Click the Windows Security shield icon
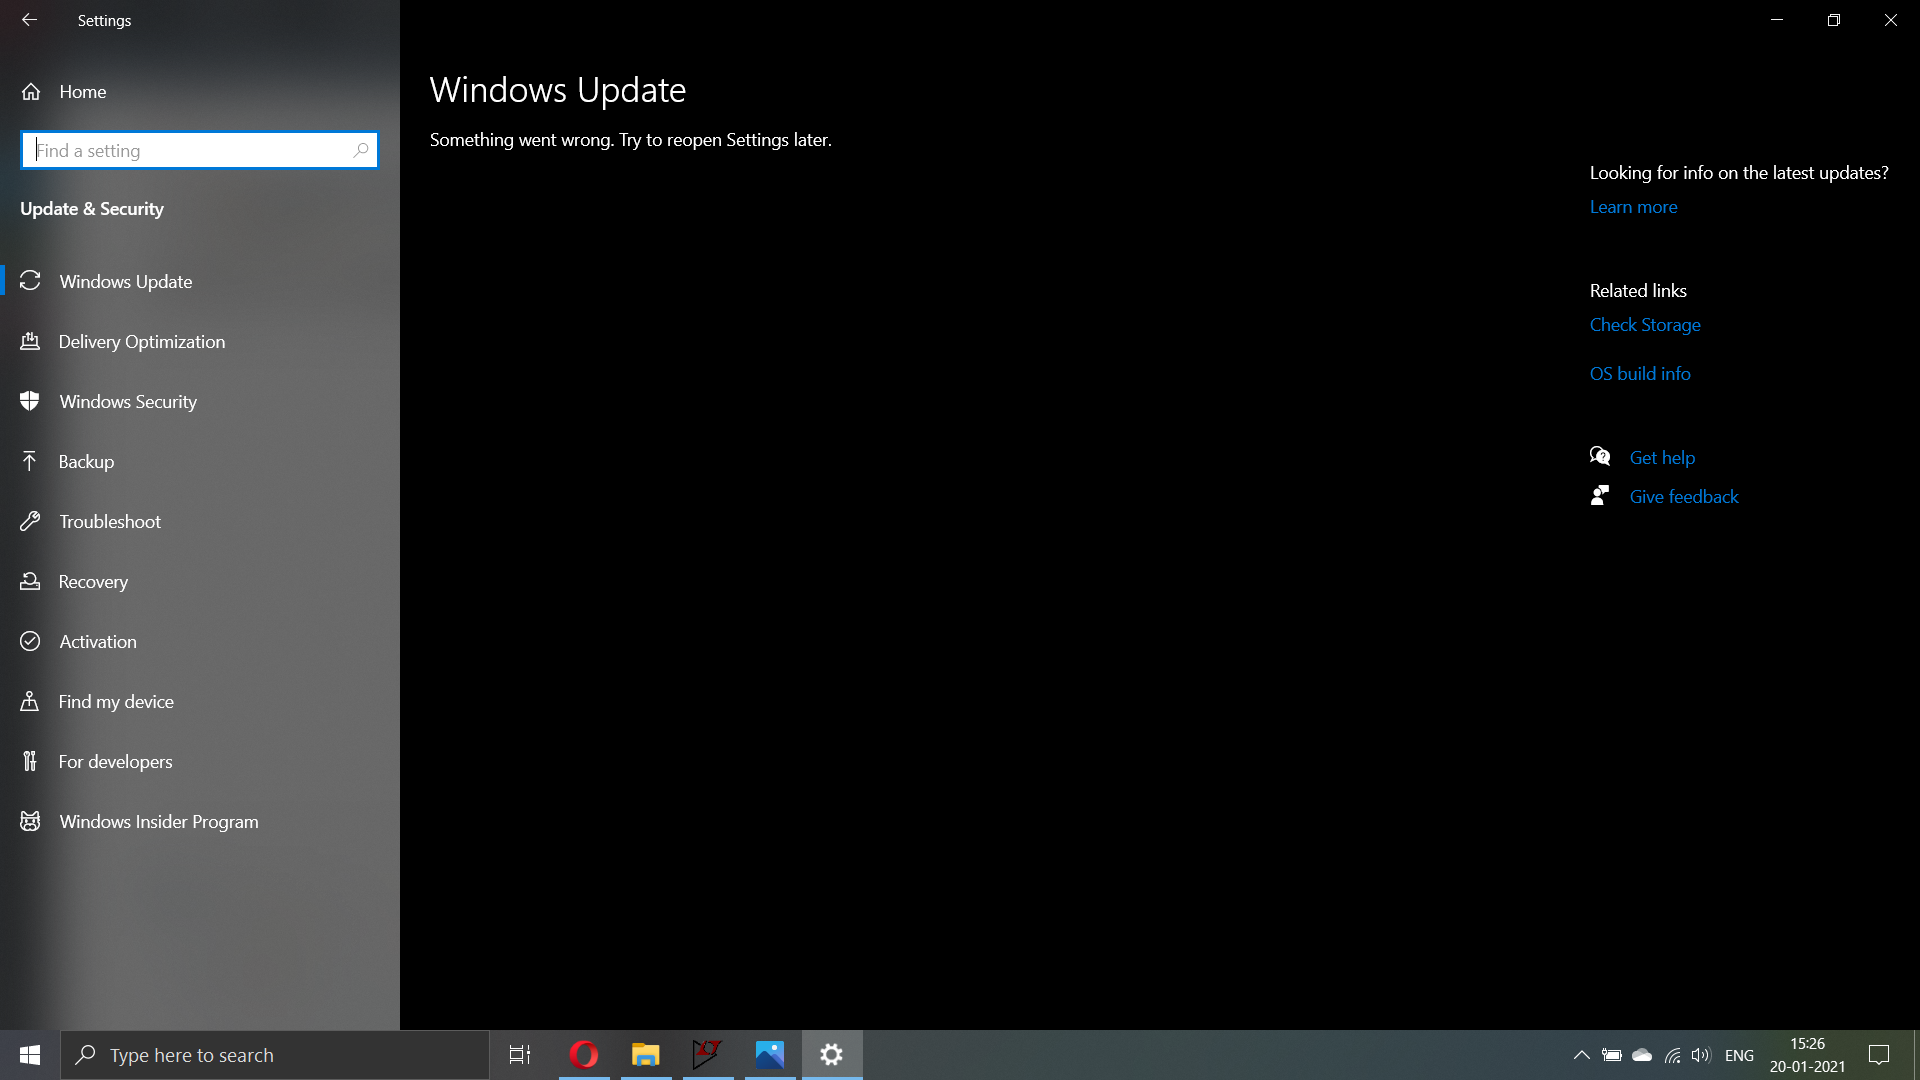 (x=30, y=401)
